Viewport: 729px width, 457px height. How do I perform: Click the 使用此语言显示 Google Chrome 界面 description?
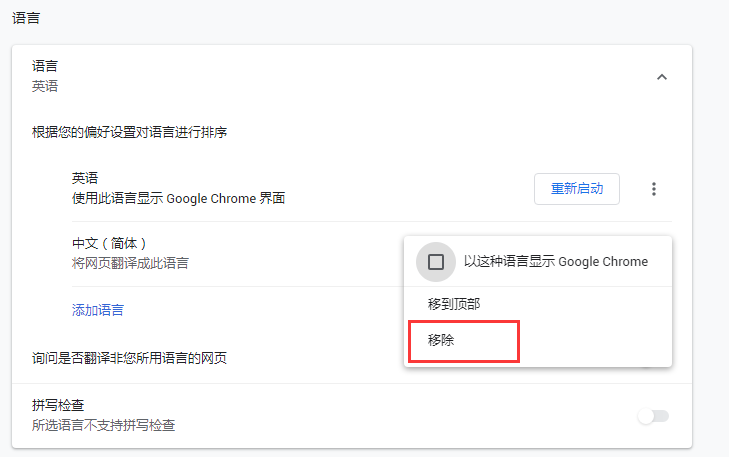coord(178,198)
